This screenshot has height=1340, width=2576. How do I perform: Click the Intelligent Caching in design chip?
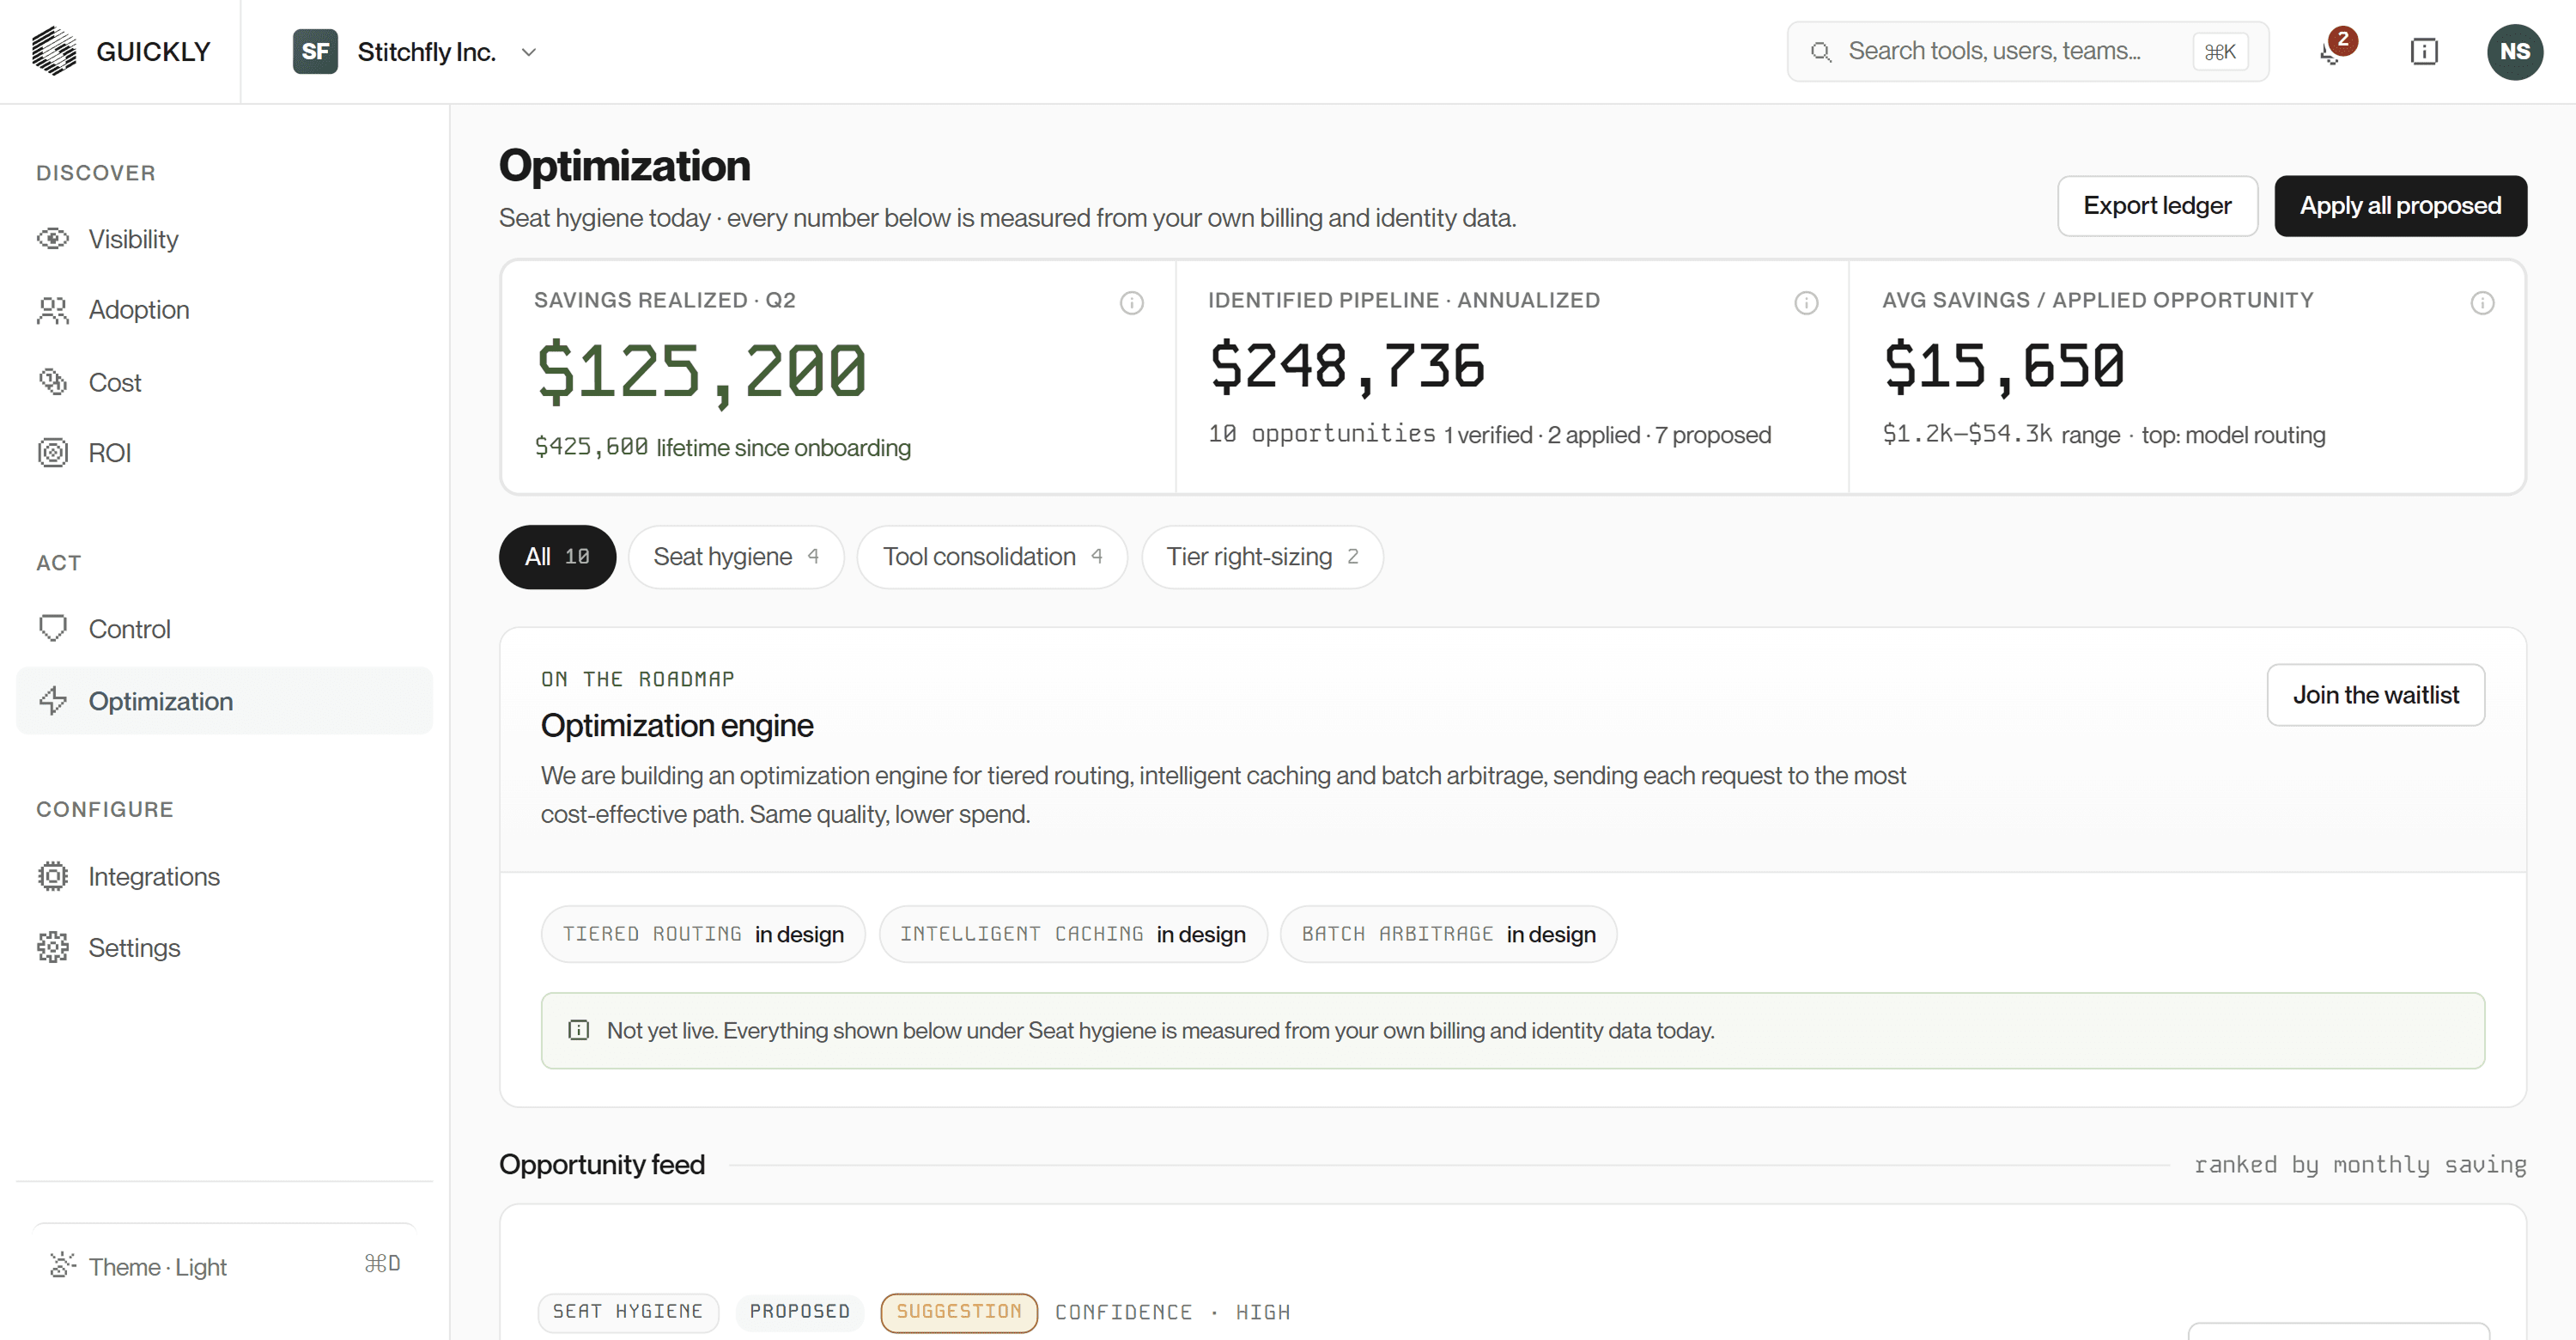click(x=1073, y=934)
